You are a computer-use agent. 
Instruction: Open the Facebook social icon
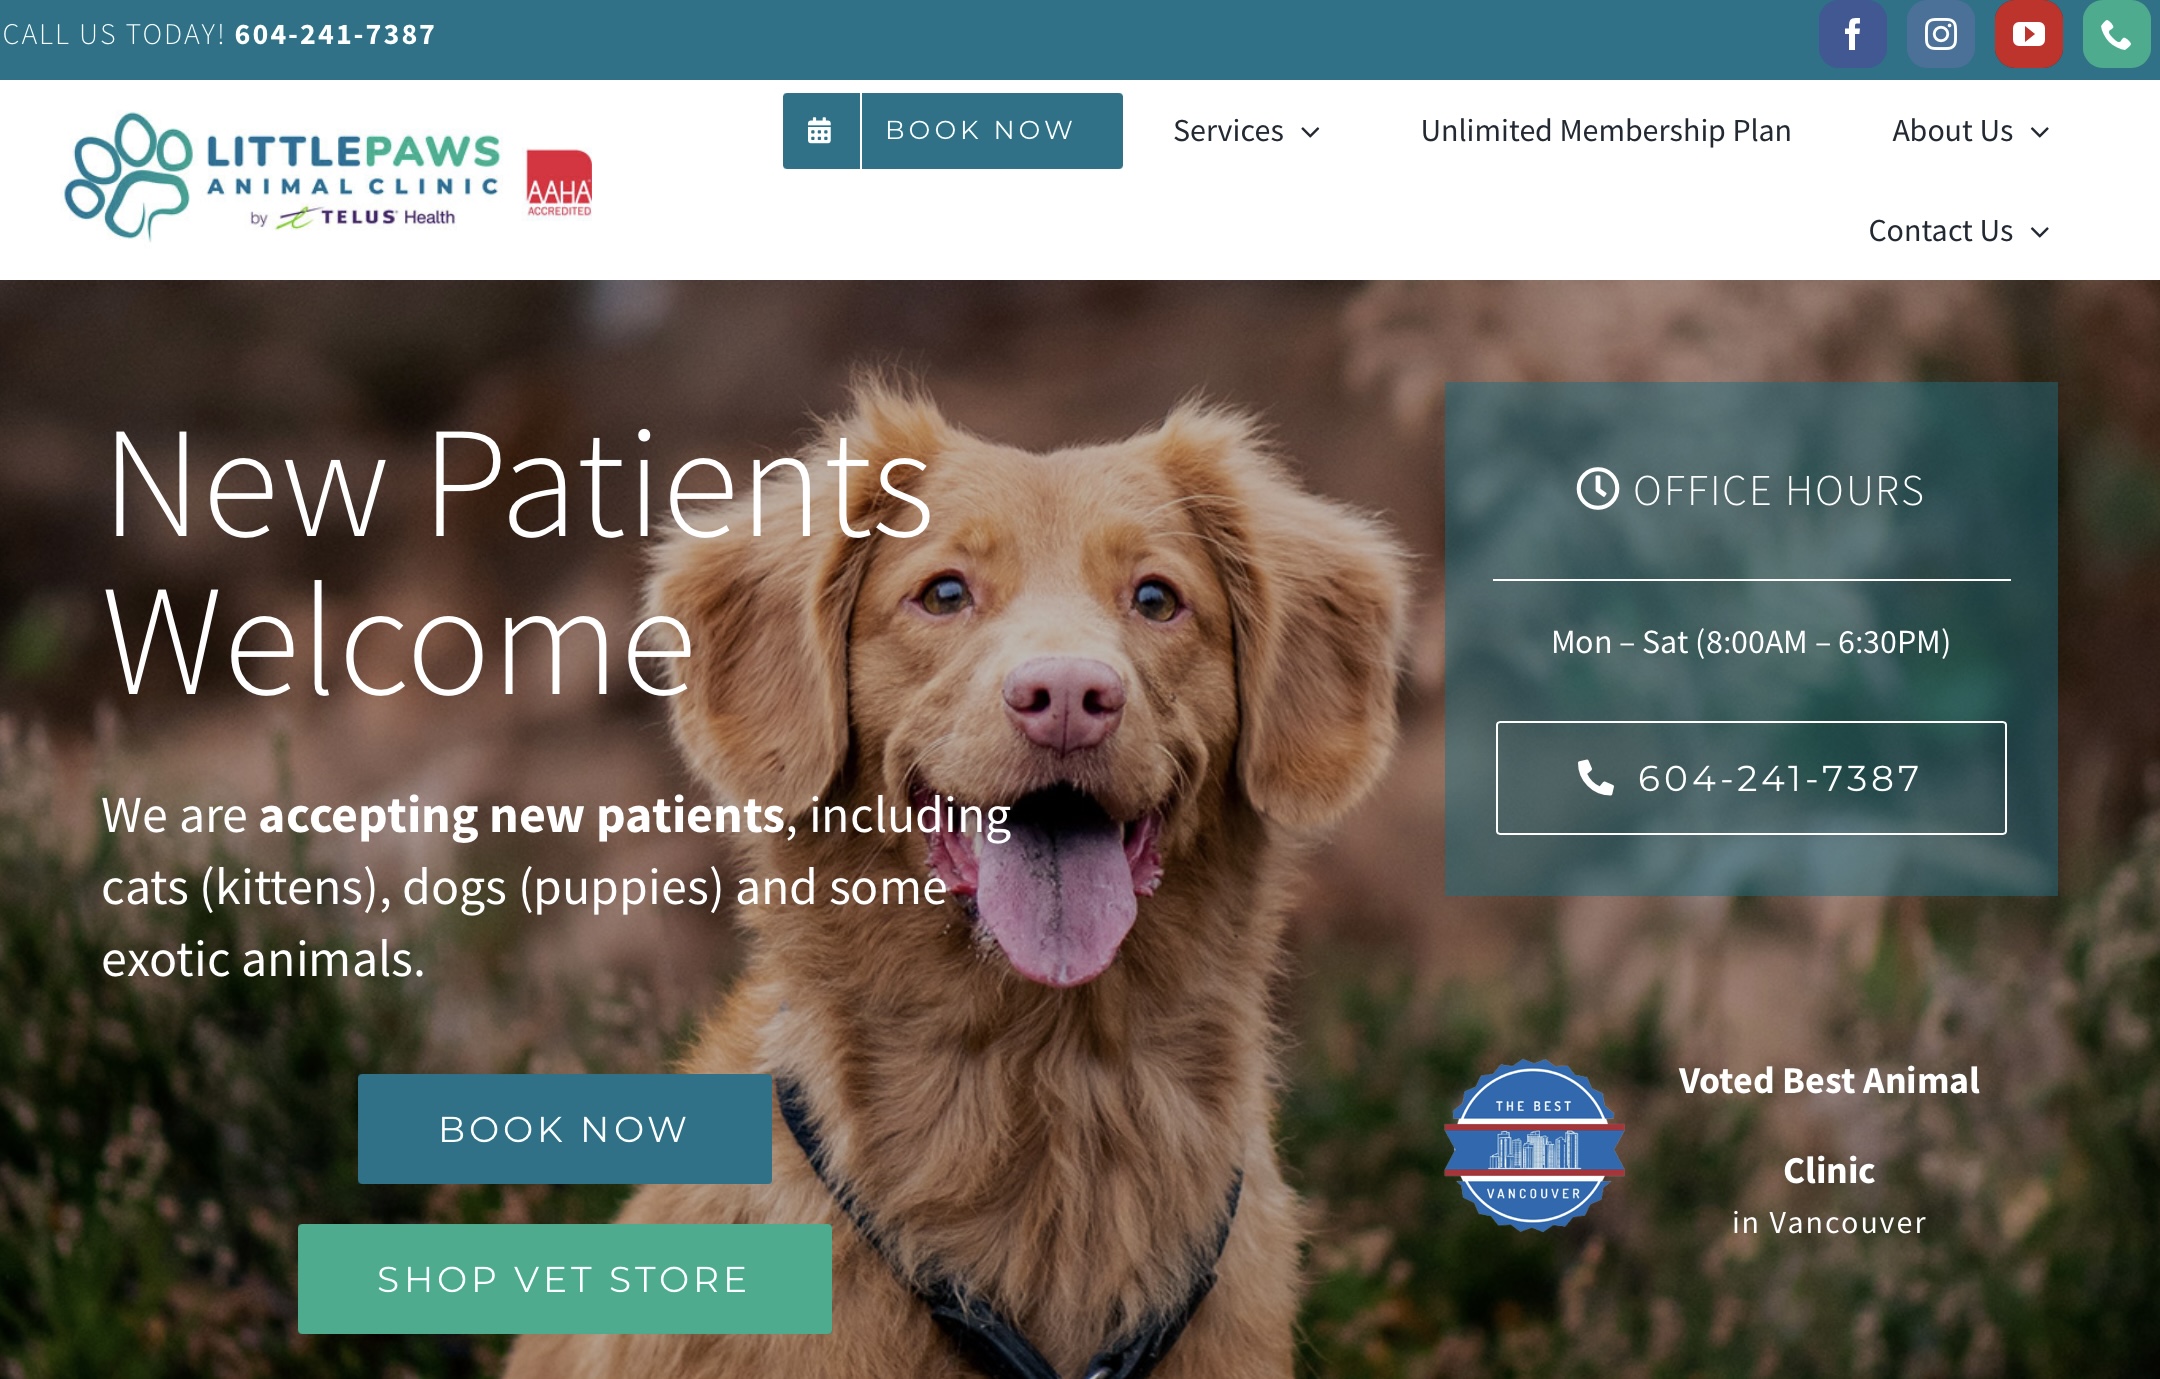coord(1852,34)
